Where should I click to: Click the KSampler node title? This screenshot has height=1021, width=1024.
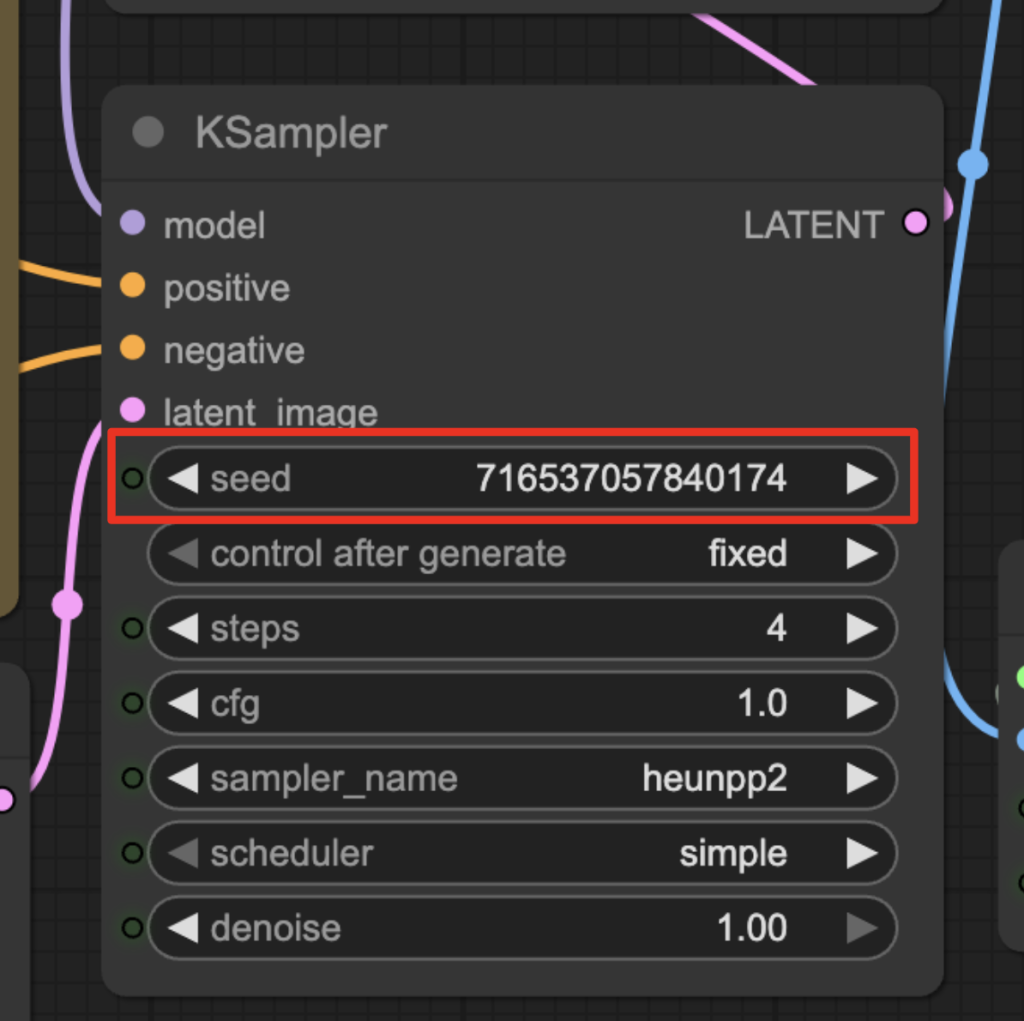[291, 133]
